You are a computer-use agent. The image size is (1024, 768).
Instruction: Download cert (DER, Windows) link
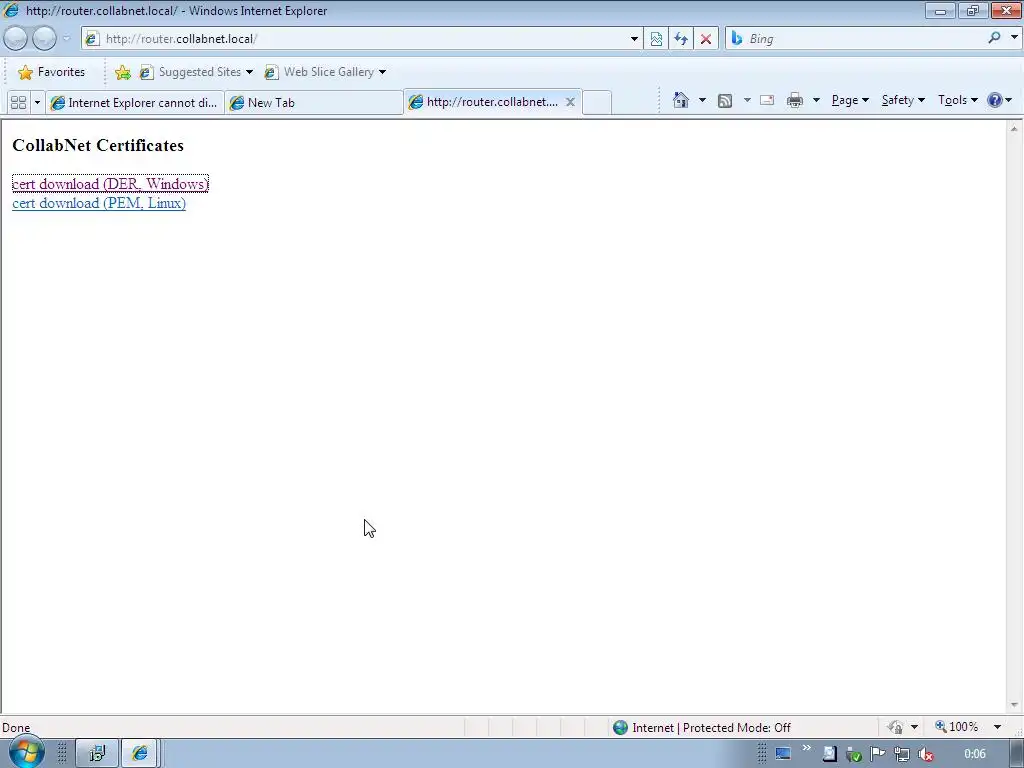coord(110,184)
